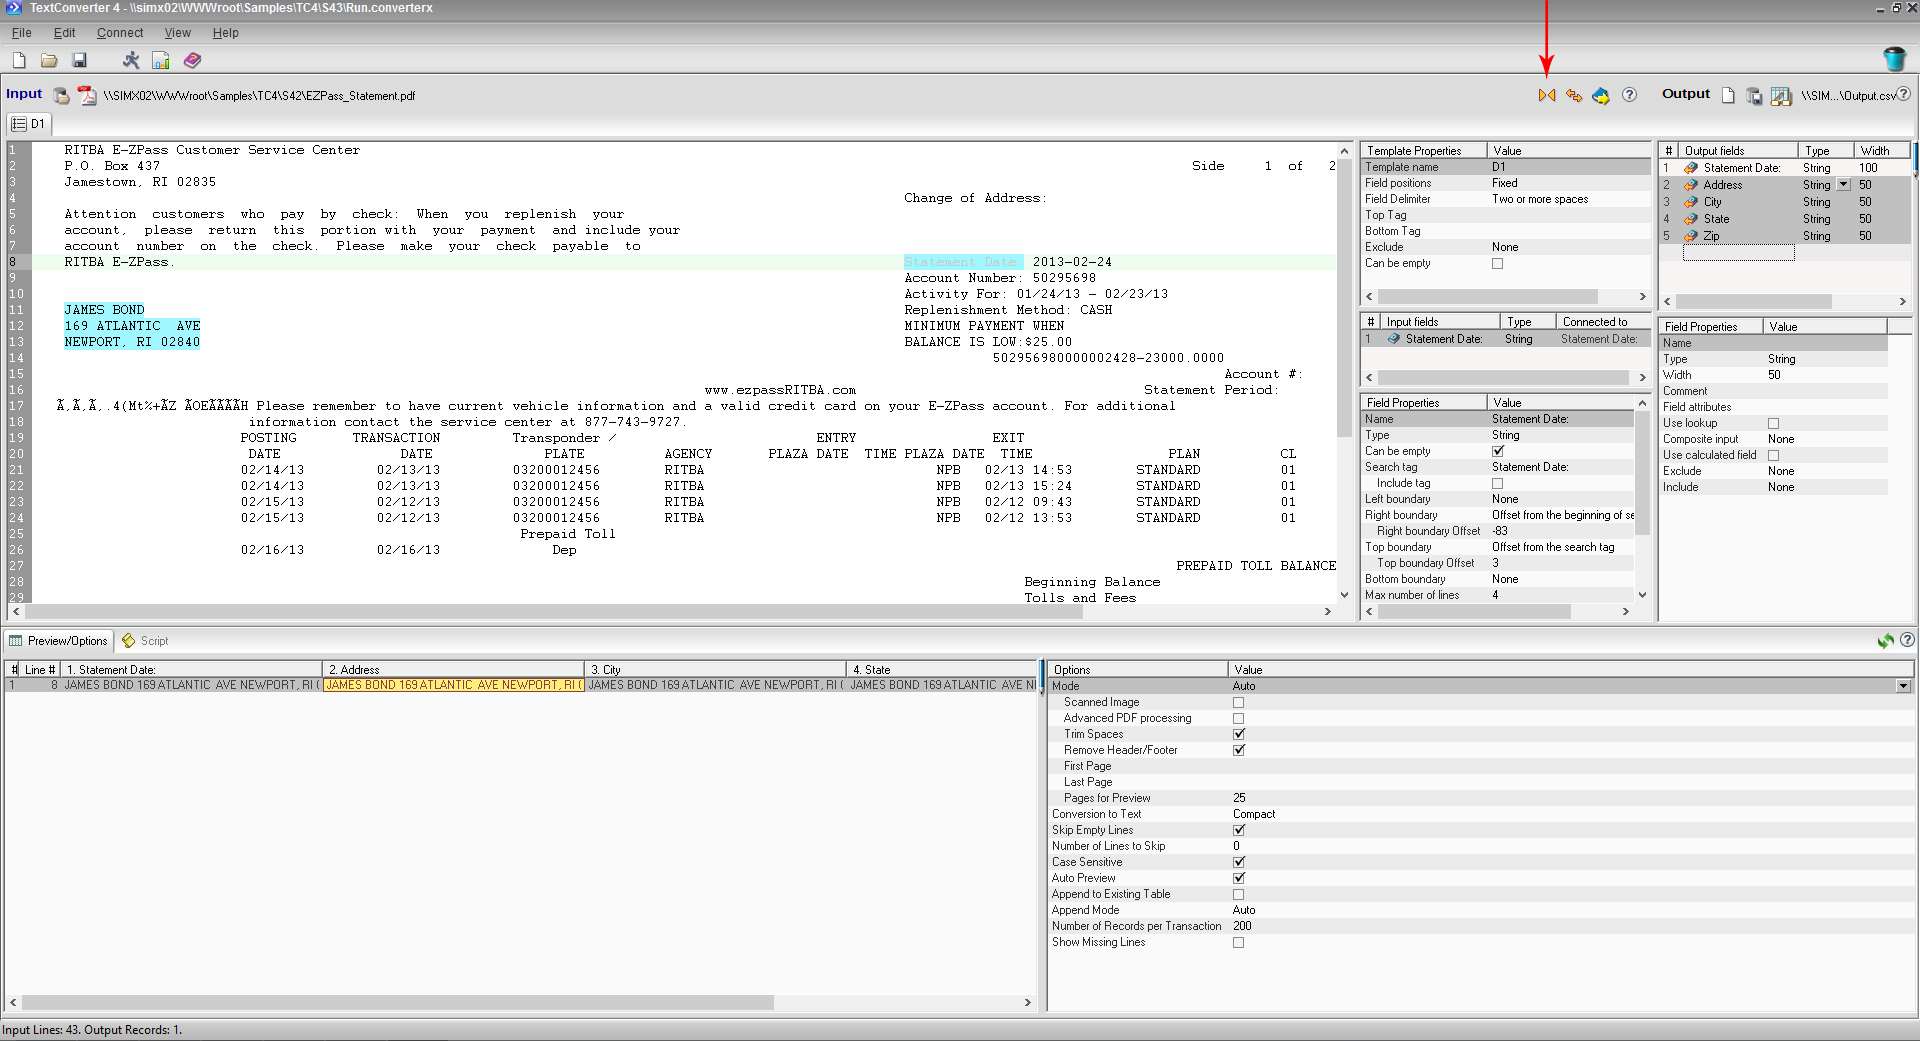The image size is (1920, 1041).
Task: Click Conversion to Text Compact value
Action: 1254,814
